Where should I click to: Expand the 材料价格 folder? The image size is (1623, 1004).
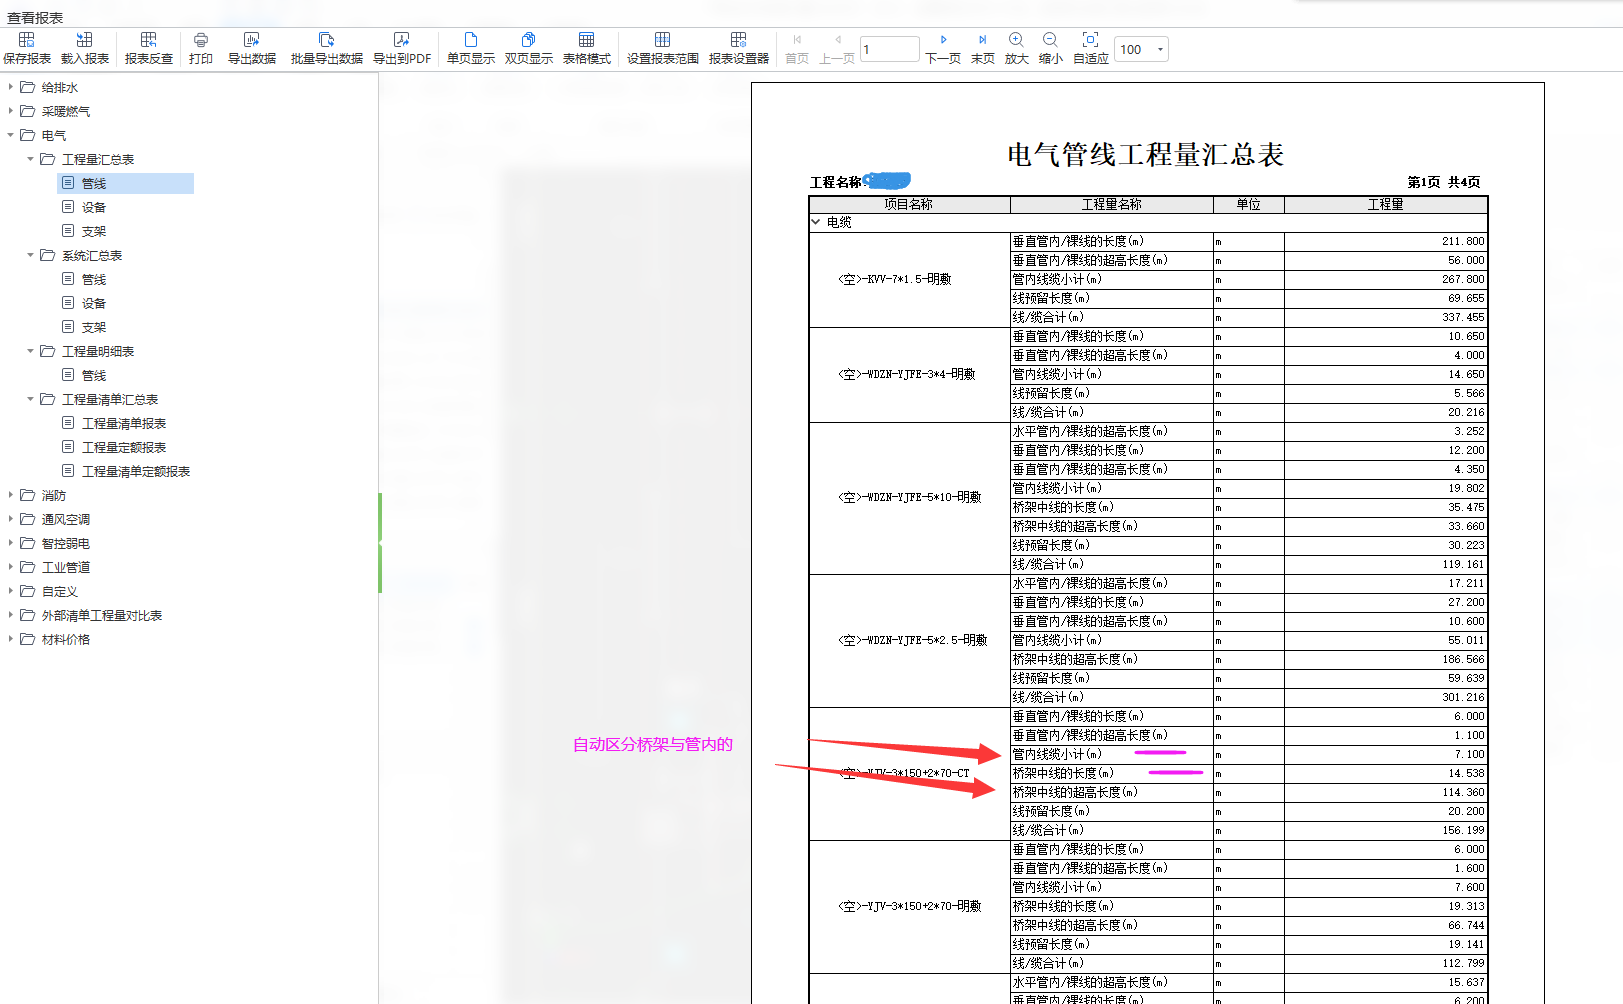pyautogui.click(x=11, y=639)
